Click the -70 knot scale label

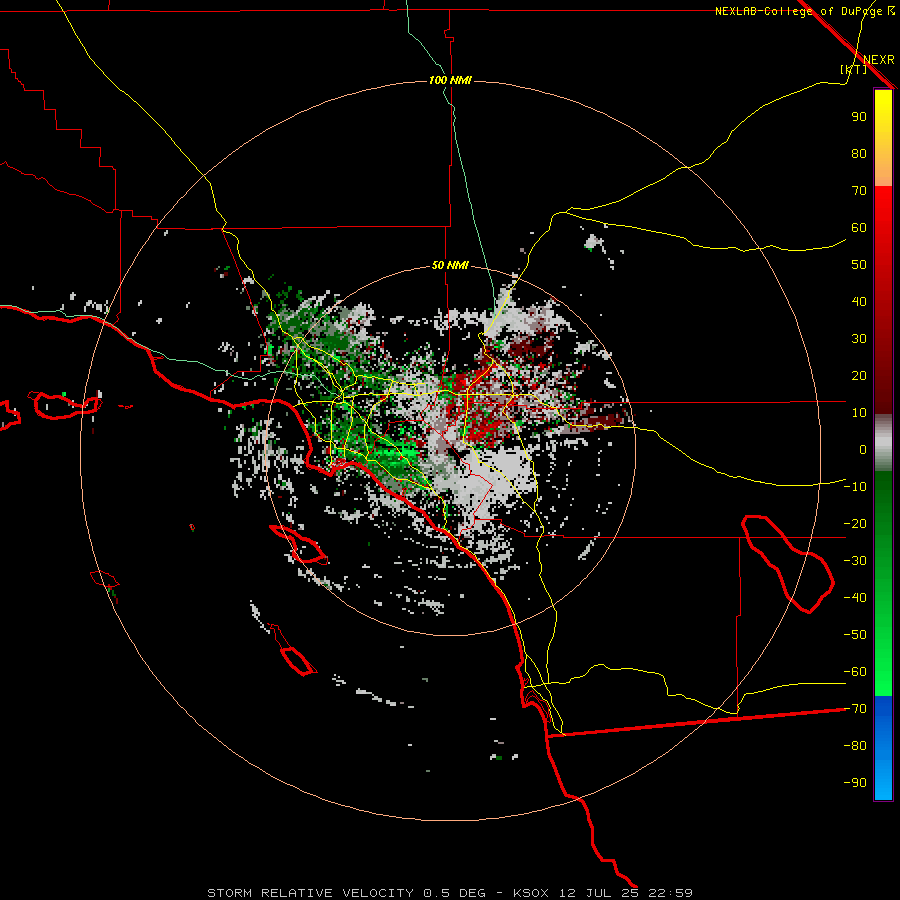[x=855, y=709]
